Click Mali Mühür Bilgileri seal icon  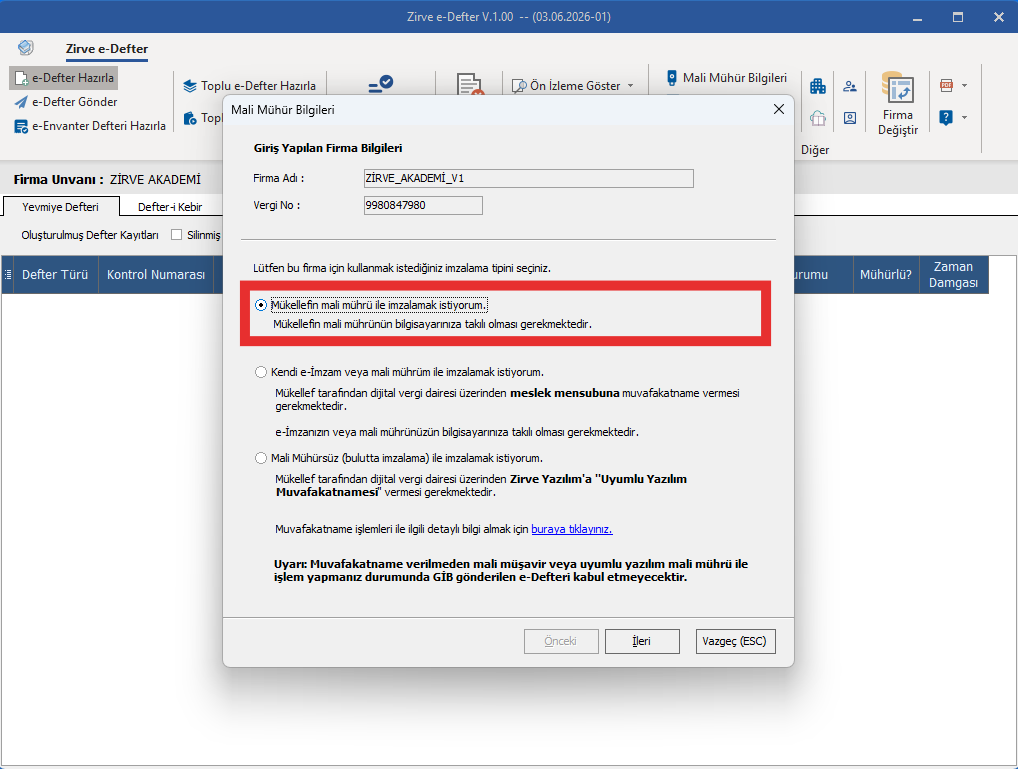click(672, 78)
